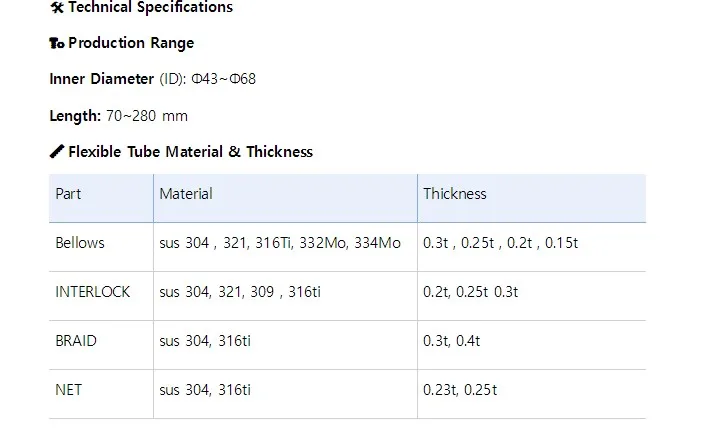Click the Bellows material list cell

point(279,243)
